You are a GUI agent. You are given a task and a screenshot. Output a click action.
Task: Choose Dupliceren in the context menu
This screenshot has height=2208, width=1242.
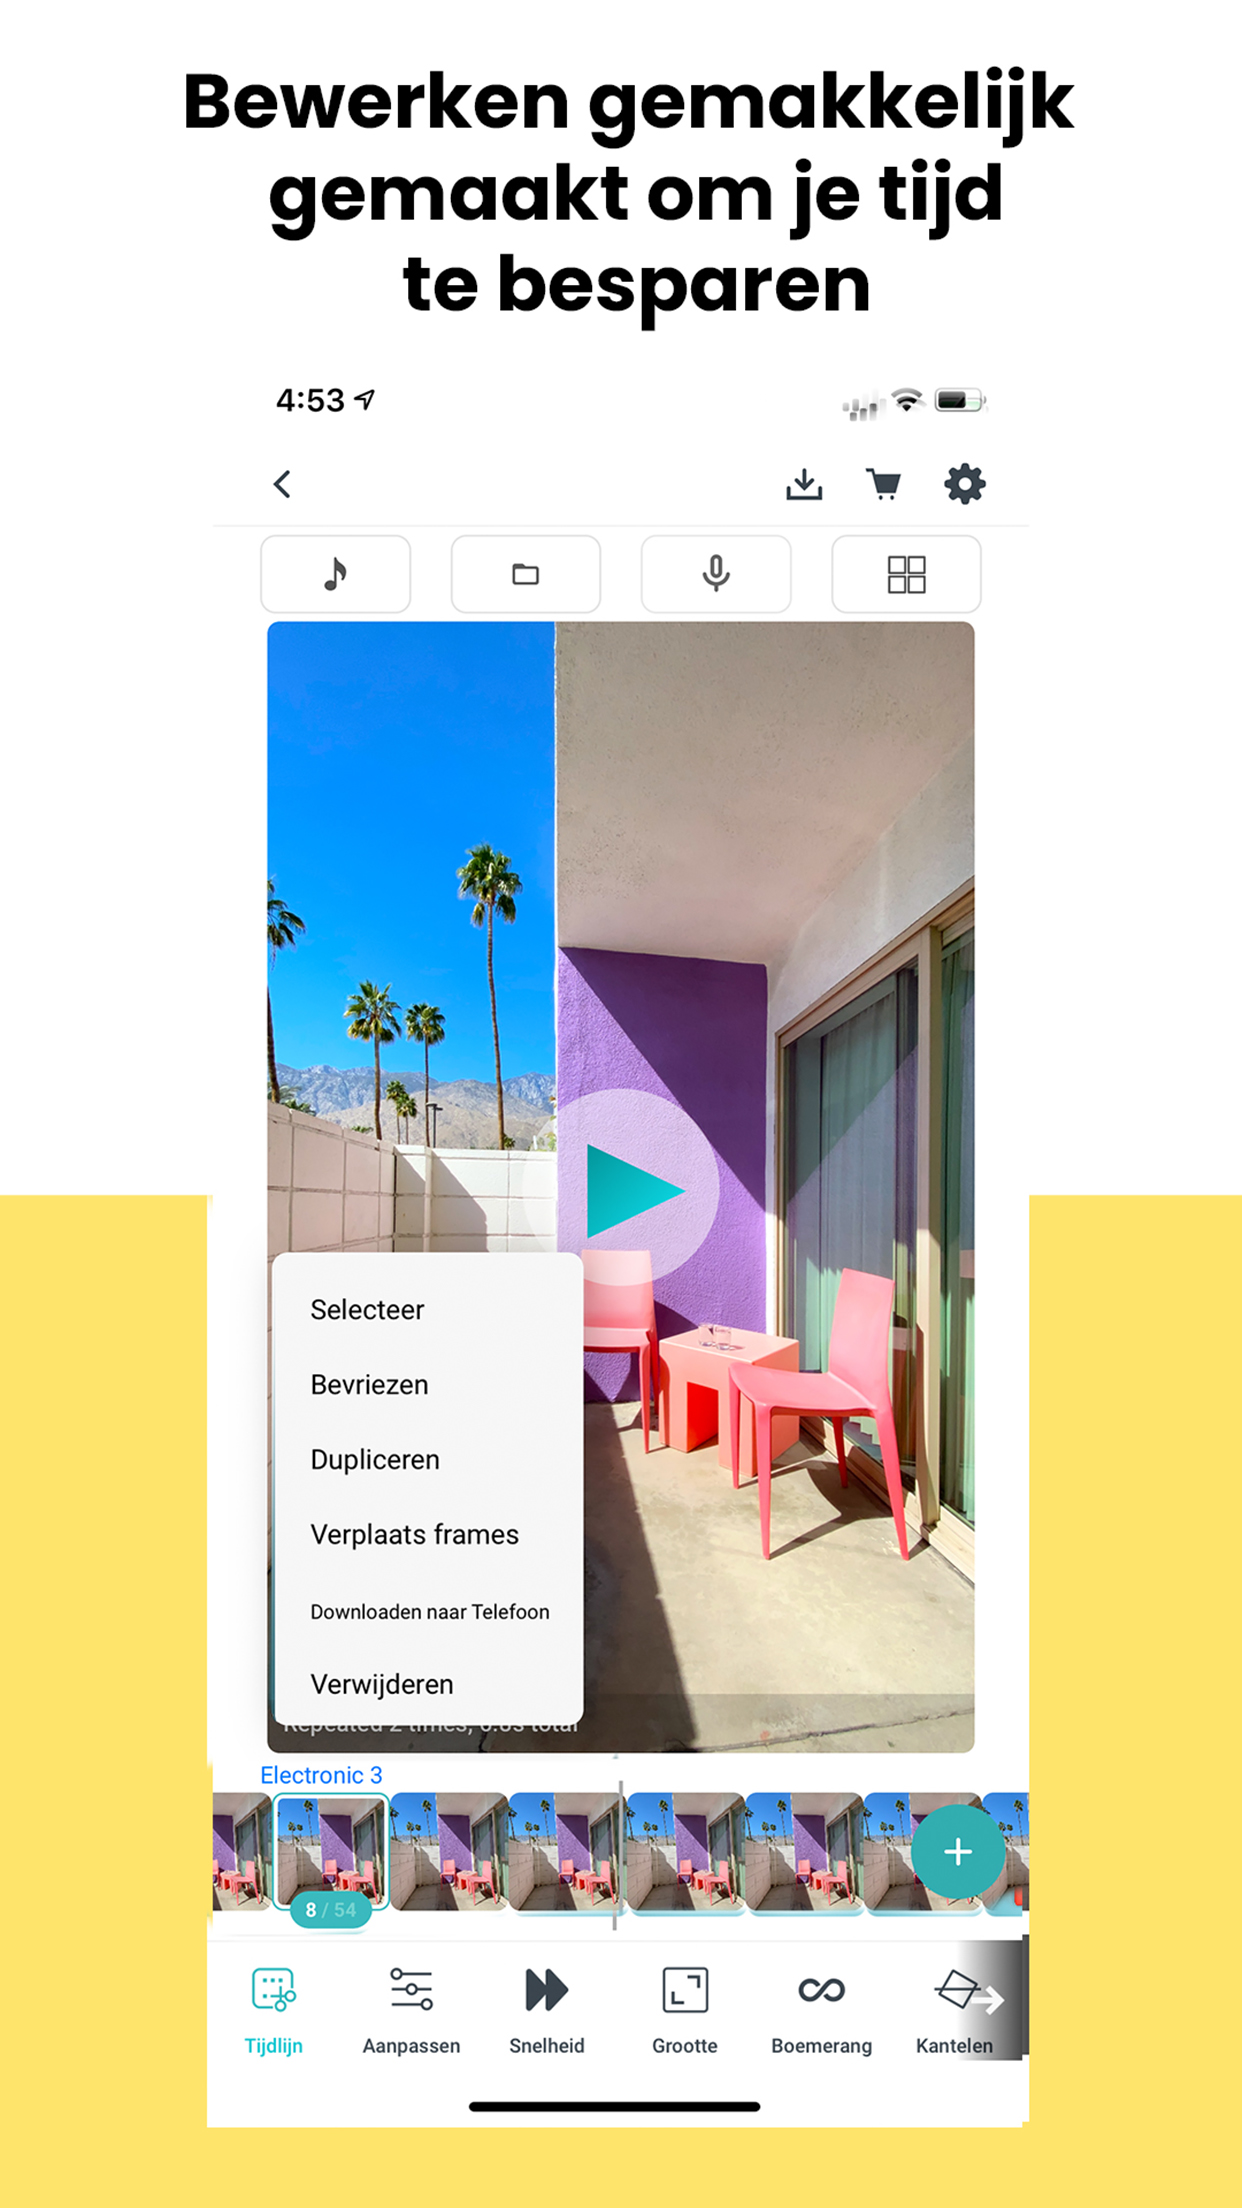(375, 1460)
